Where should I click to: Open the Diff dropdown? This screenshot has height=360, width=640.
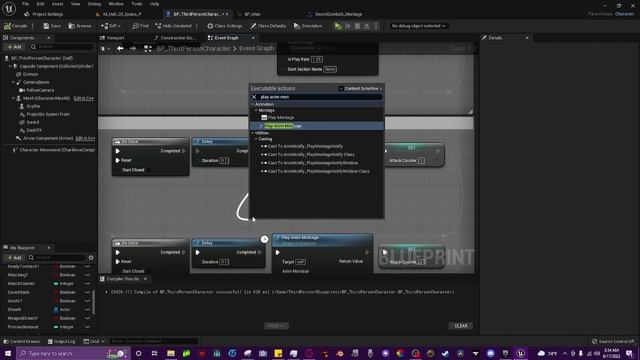(x=111, y=26)
